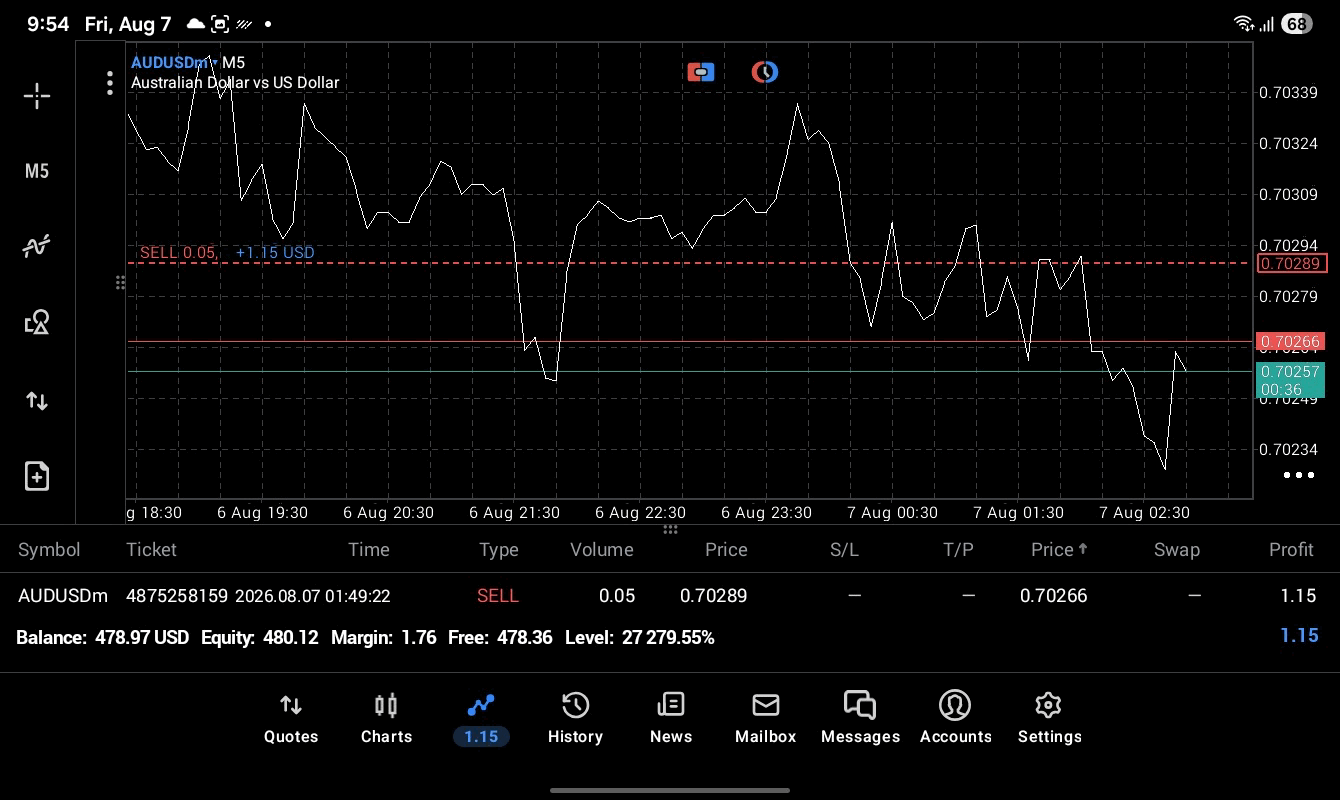
Task: Open the History tab
Action: [575, 719]
